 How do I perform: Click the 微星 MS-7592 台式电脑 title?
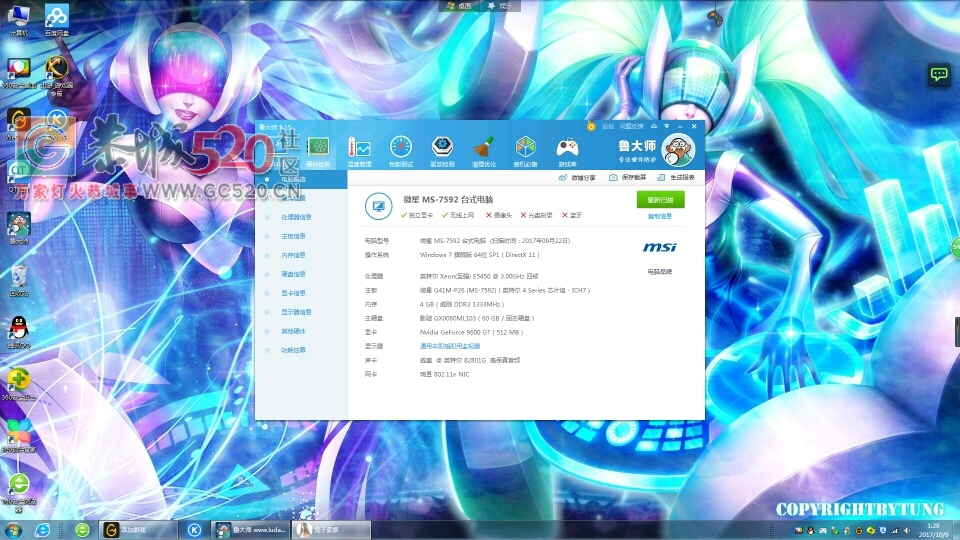pos(448,200)
